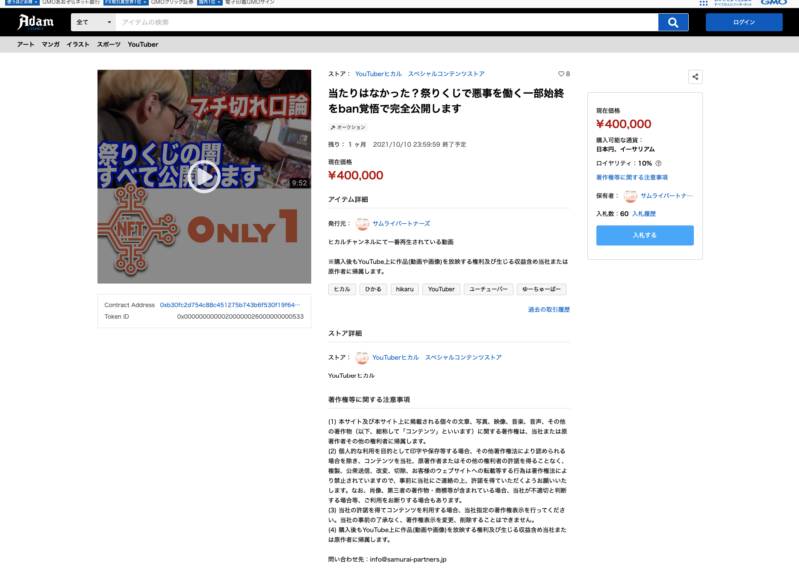This screenshot has width=799, height=580.
Task: Click the owner avatar in the price panel
Action: [630, 196]
